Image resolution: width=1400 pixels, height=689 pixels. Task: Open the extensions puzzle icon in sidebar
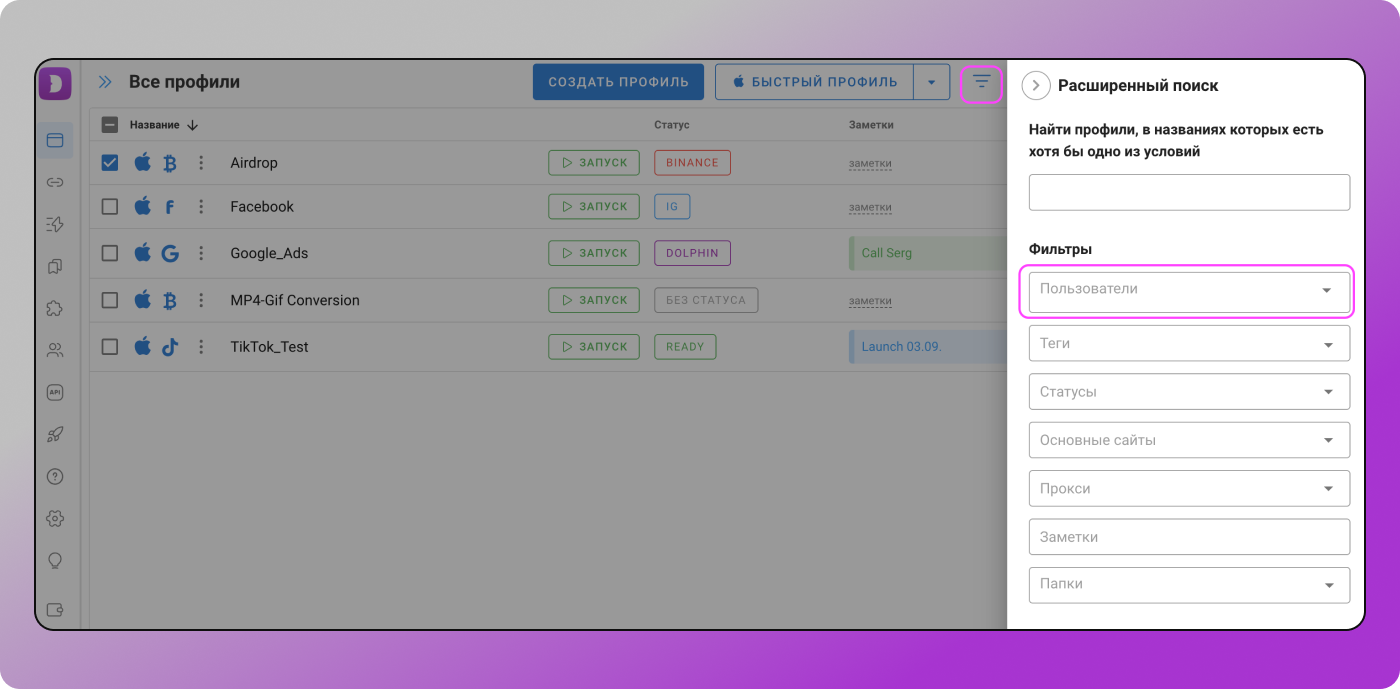click(x=55, y=309)
